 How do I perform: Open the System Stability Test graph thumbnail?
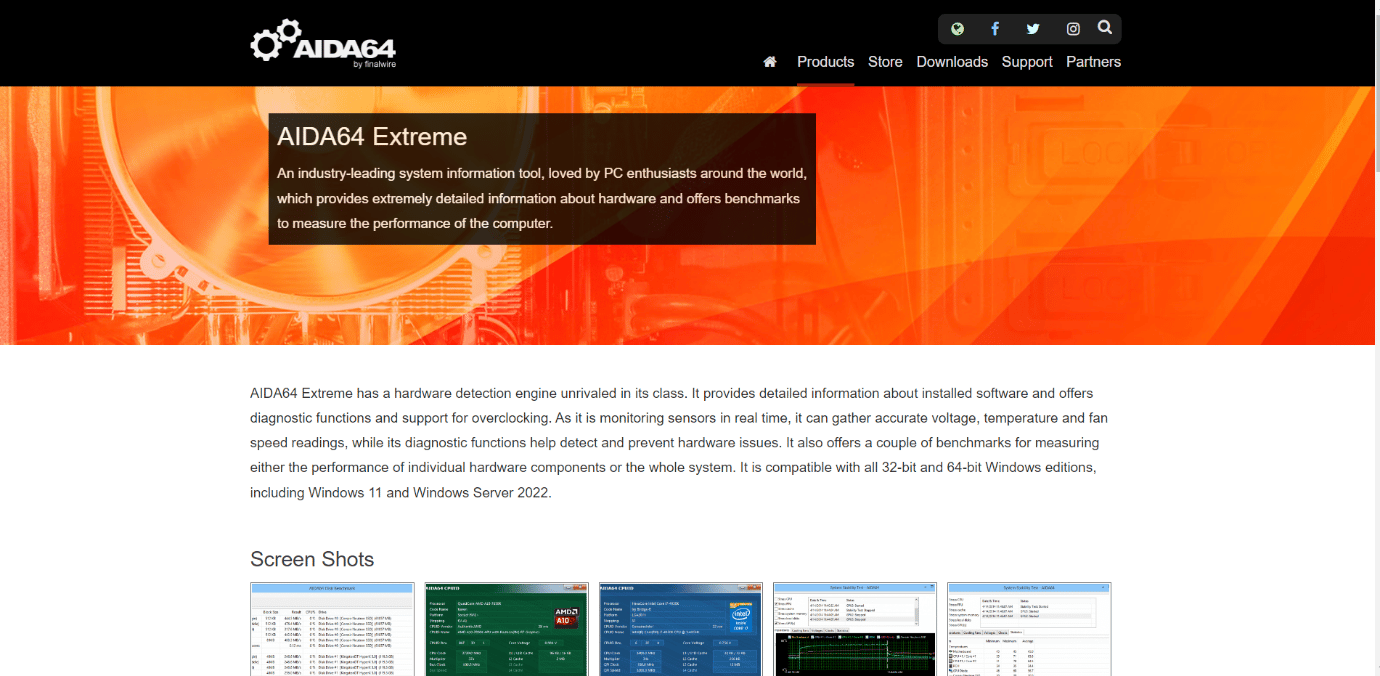pyautogui.click(x=855, y=629)
